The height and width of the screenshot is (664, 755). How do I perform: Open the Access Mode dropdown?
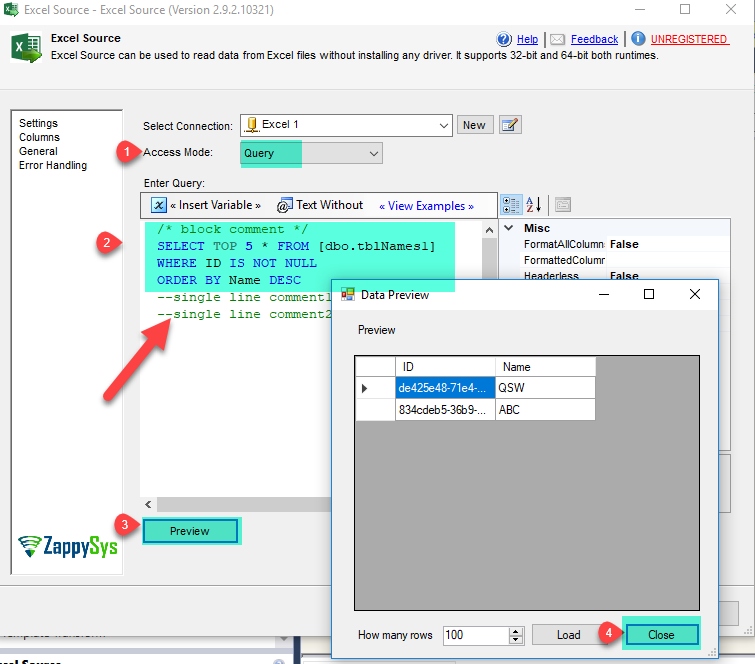[x=374, y=153]
